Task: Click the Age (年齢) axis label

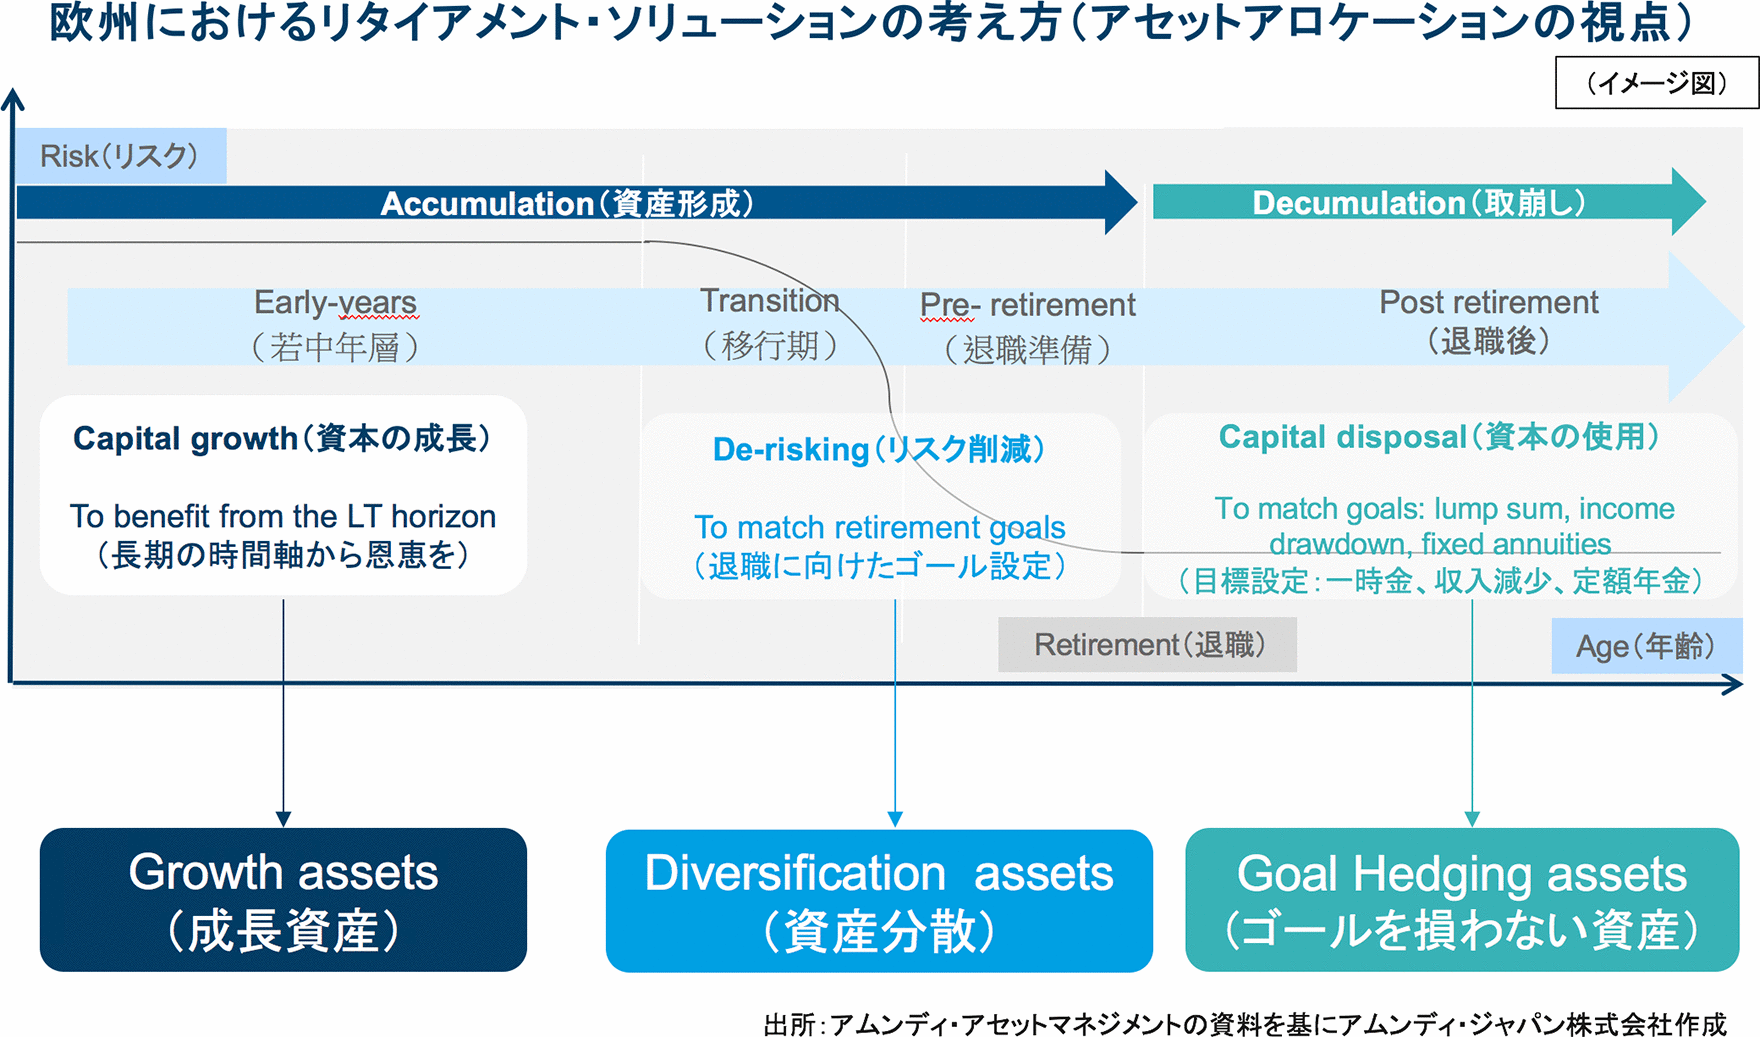Action: tap(1646, 646)
